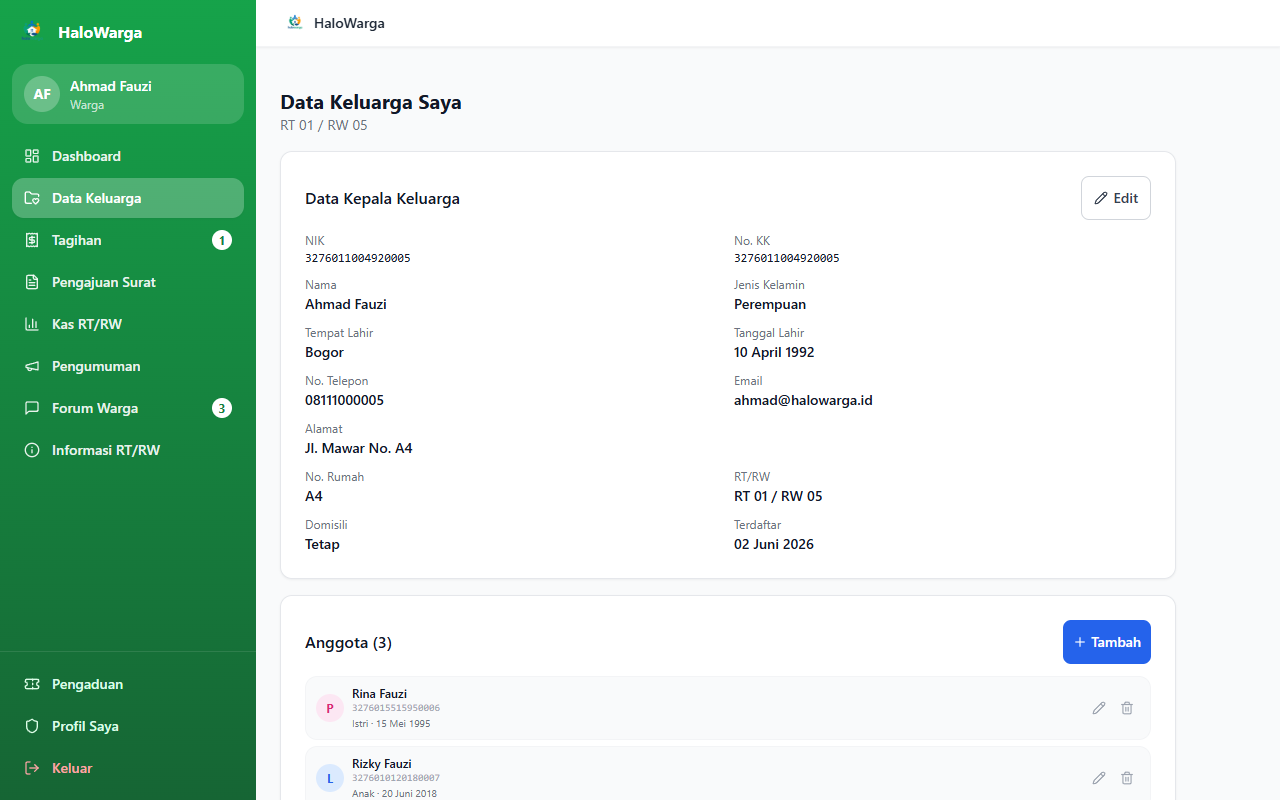Delete Rina Fauzi with the trash icon

(x=1127, y=708)
